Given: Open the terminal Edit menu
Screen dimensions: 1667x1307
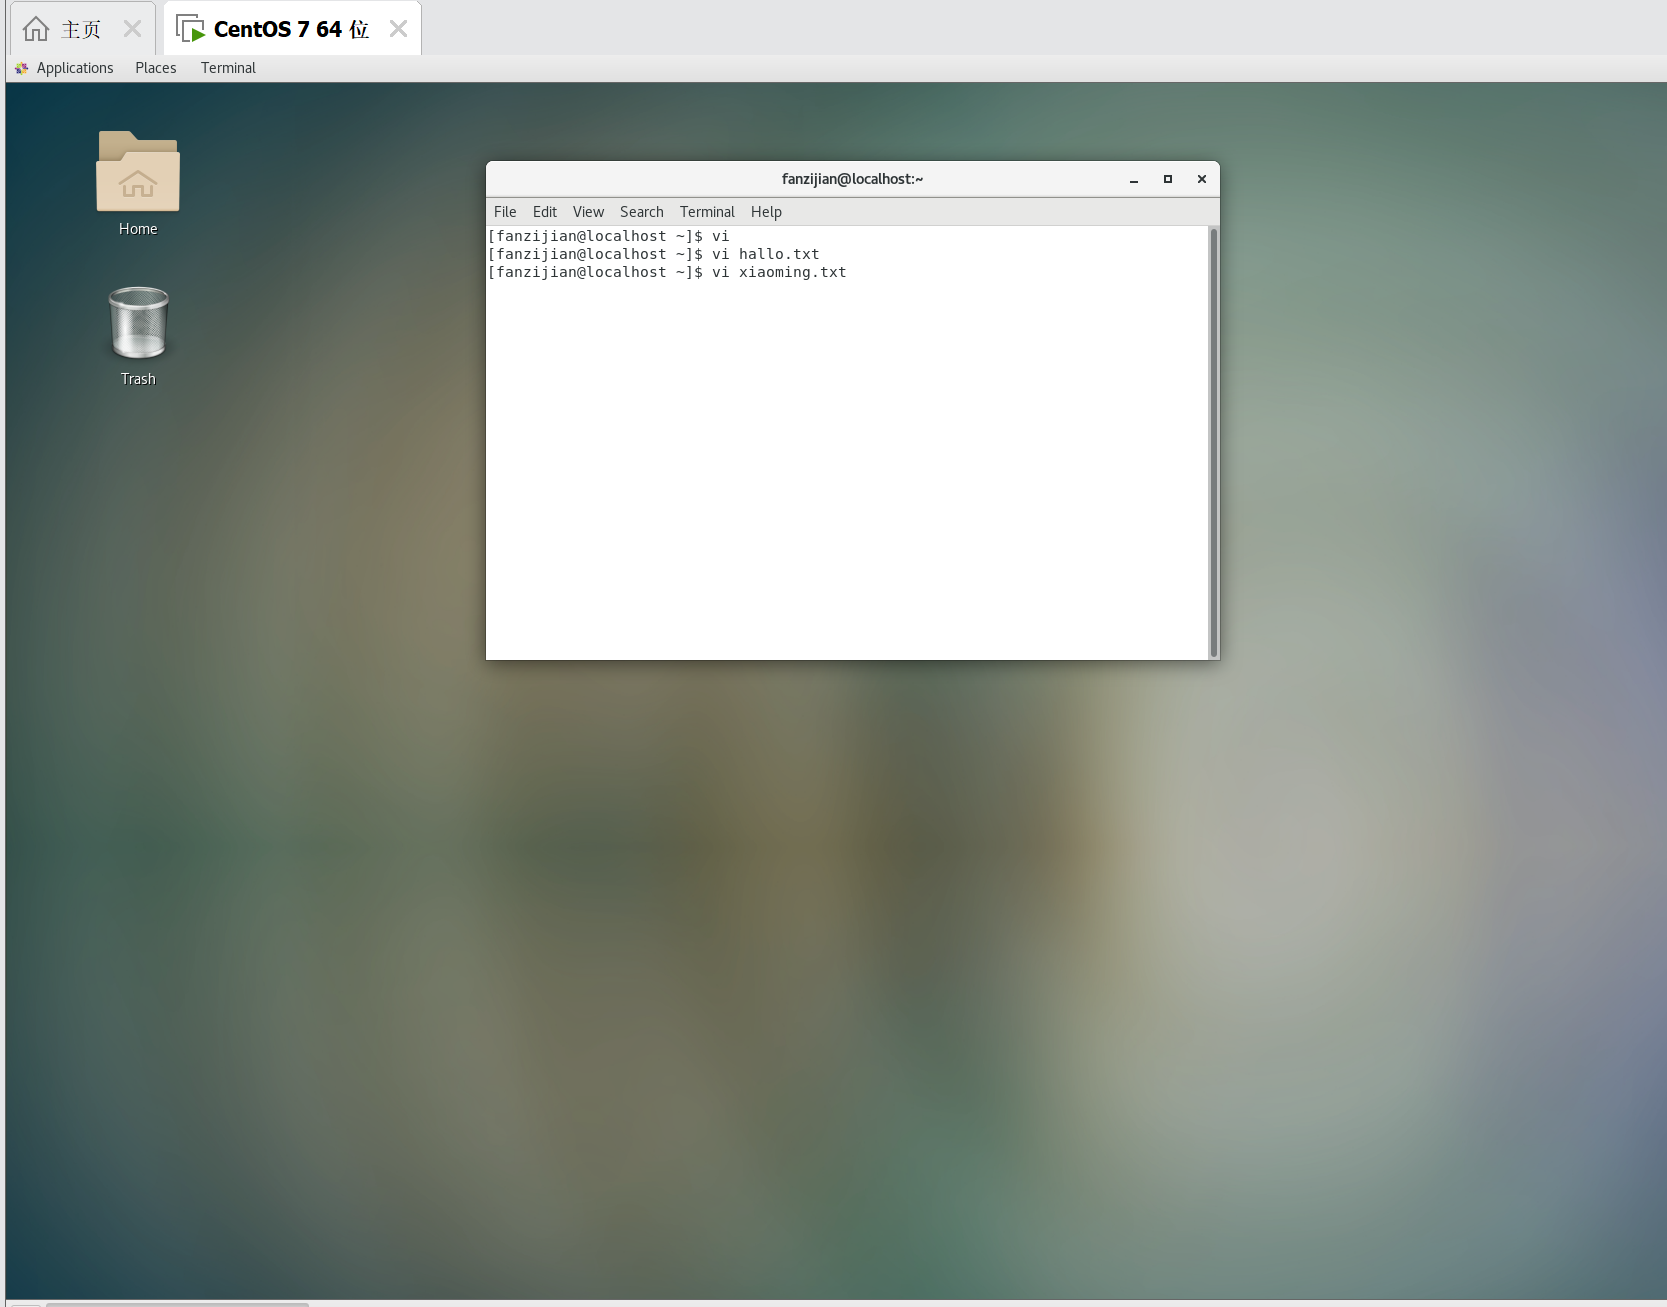Looking at the screenshot, I should pos(544,212).
